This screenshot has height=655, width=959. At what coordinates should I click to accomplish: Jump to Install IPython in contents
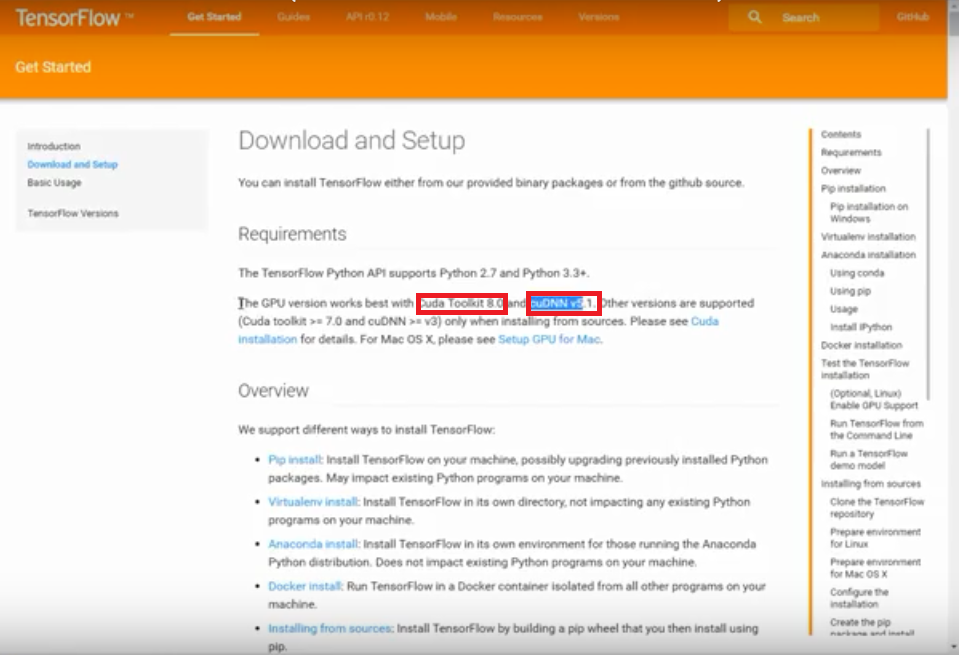pyautogui.click(x=861, y=327)
